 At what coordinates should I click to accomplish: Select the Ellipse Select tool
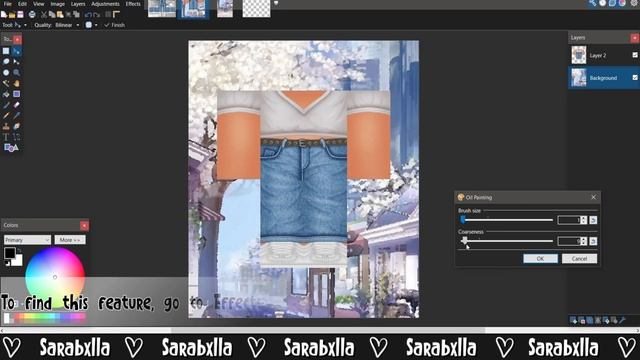tap(6, 73)
